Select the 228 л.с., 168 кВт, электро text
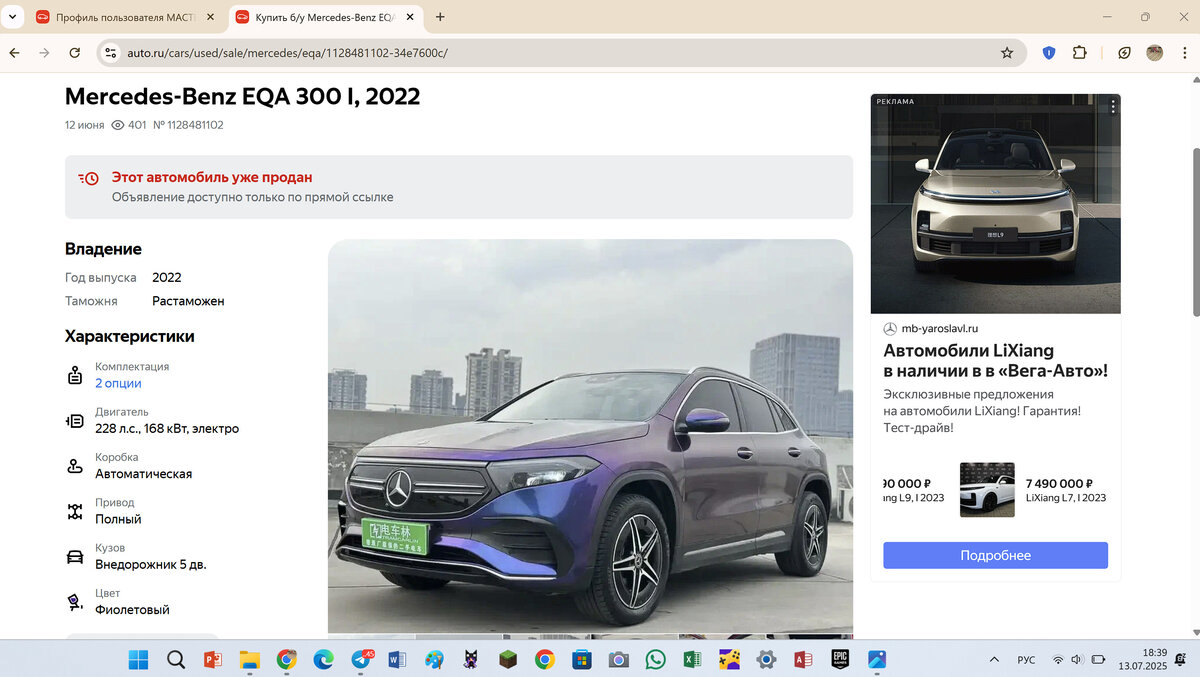1200x677 pixels. (x=167, y=428)
